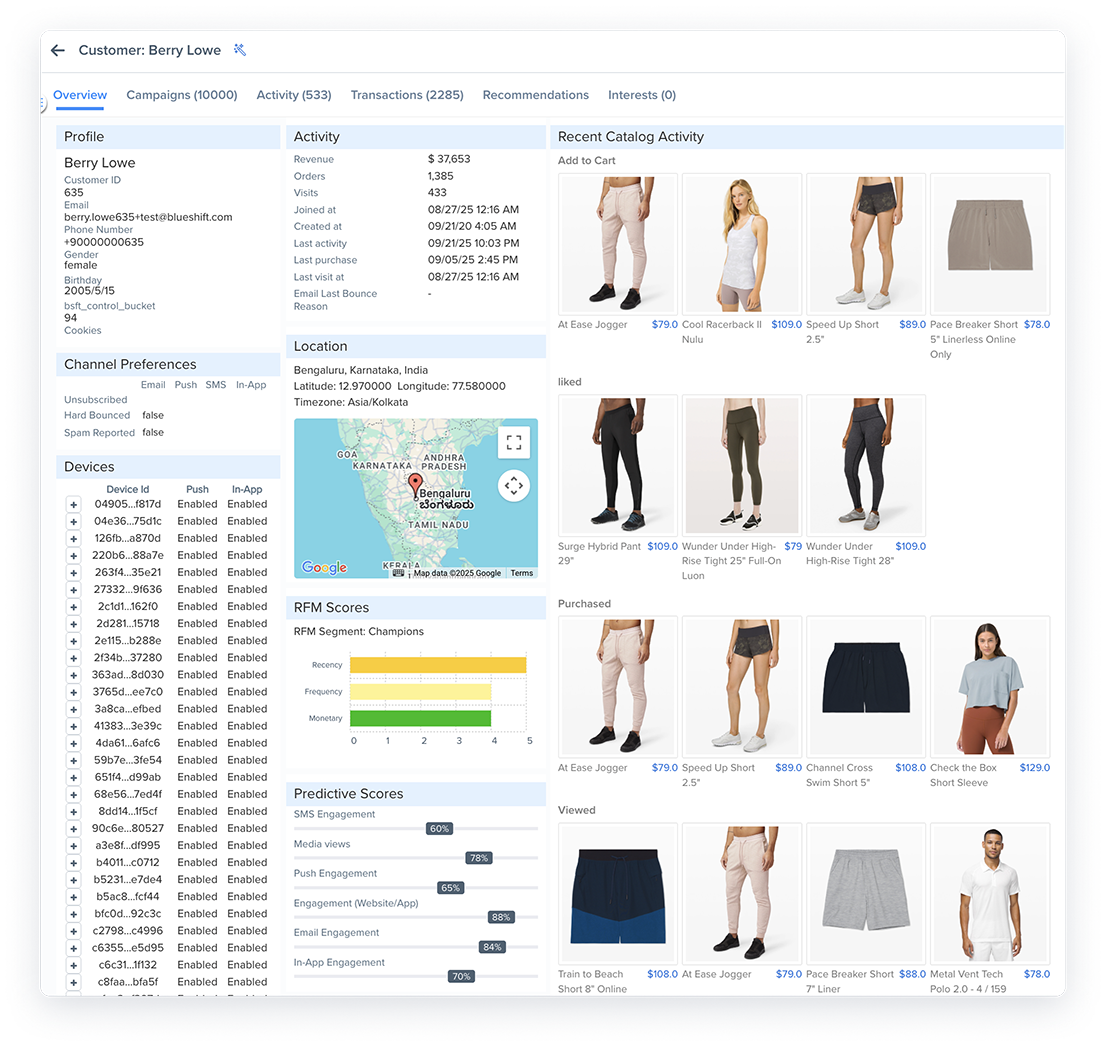The width and height of the screenshot is (1105, 1046).
Task: Click the pan control icon on the map
Action: [x=514, y=486]
